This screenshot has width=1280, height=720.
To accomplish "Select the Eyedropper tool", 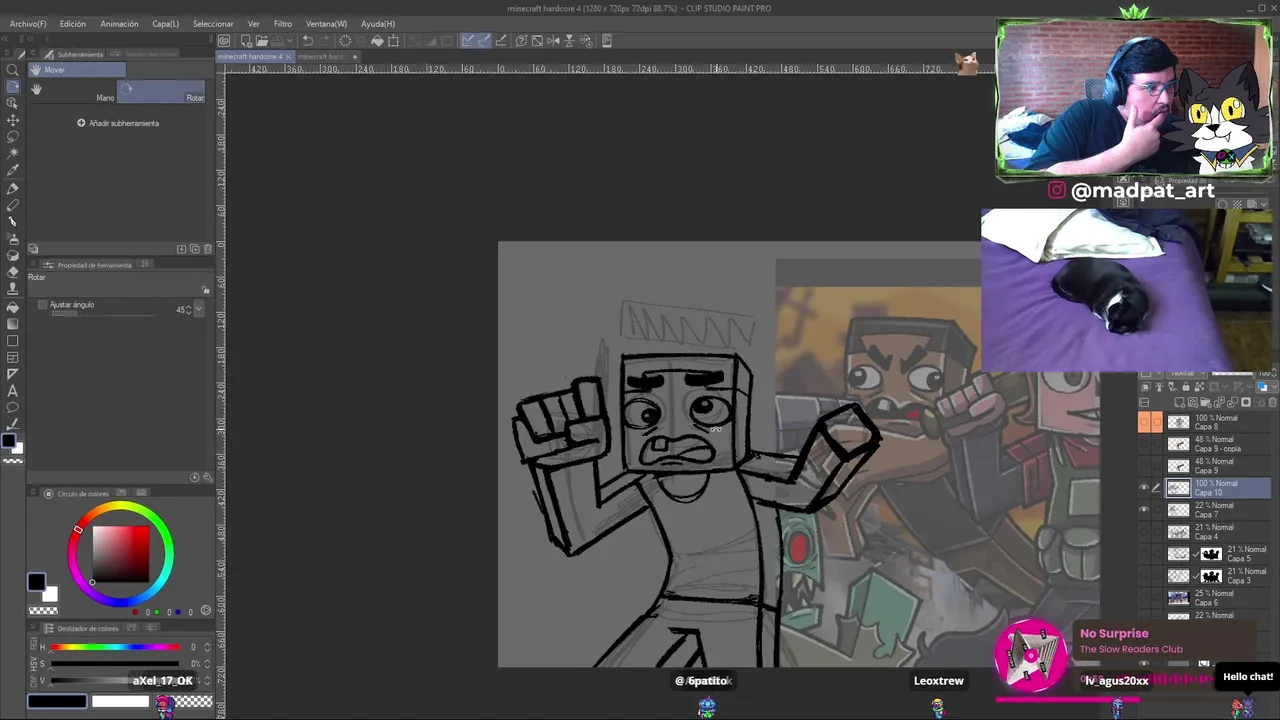I will [x=13, y=170].
